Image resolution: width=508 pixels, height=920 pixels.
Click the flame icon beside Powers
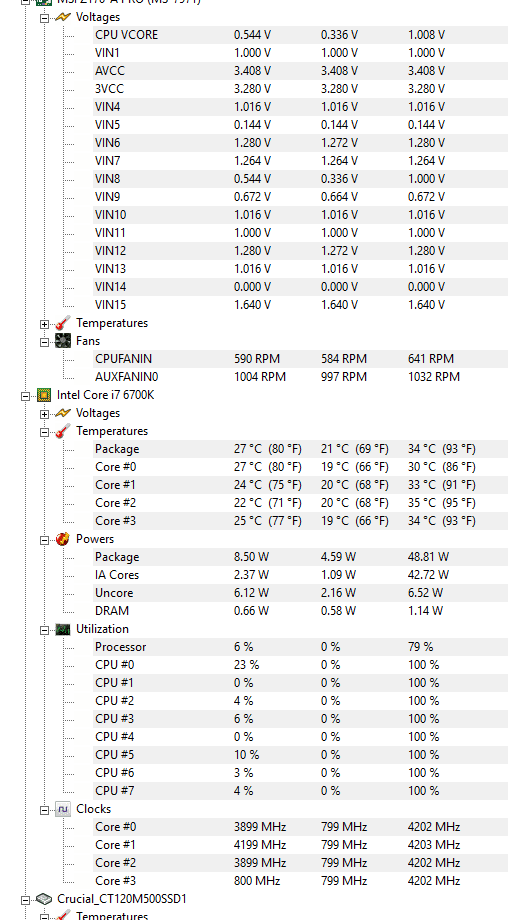coord(62,539)
